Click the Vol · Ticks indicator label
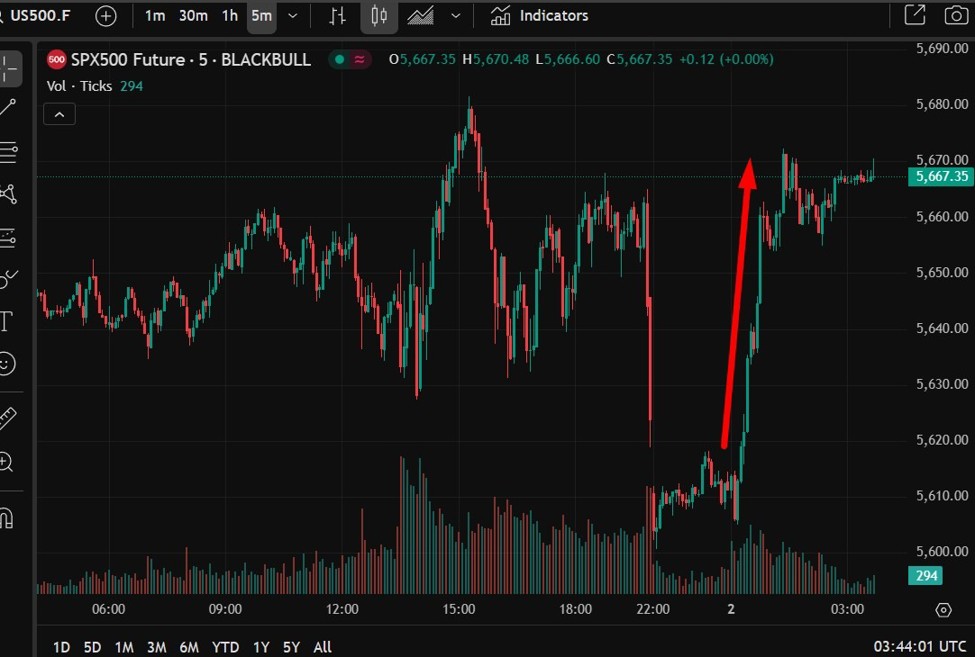The image size is (975, 657). pos(79,86)
